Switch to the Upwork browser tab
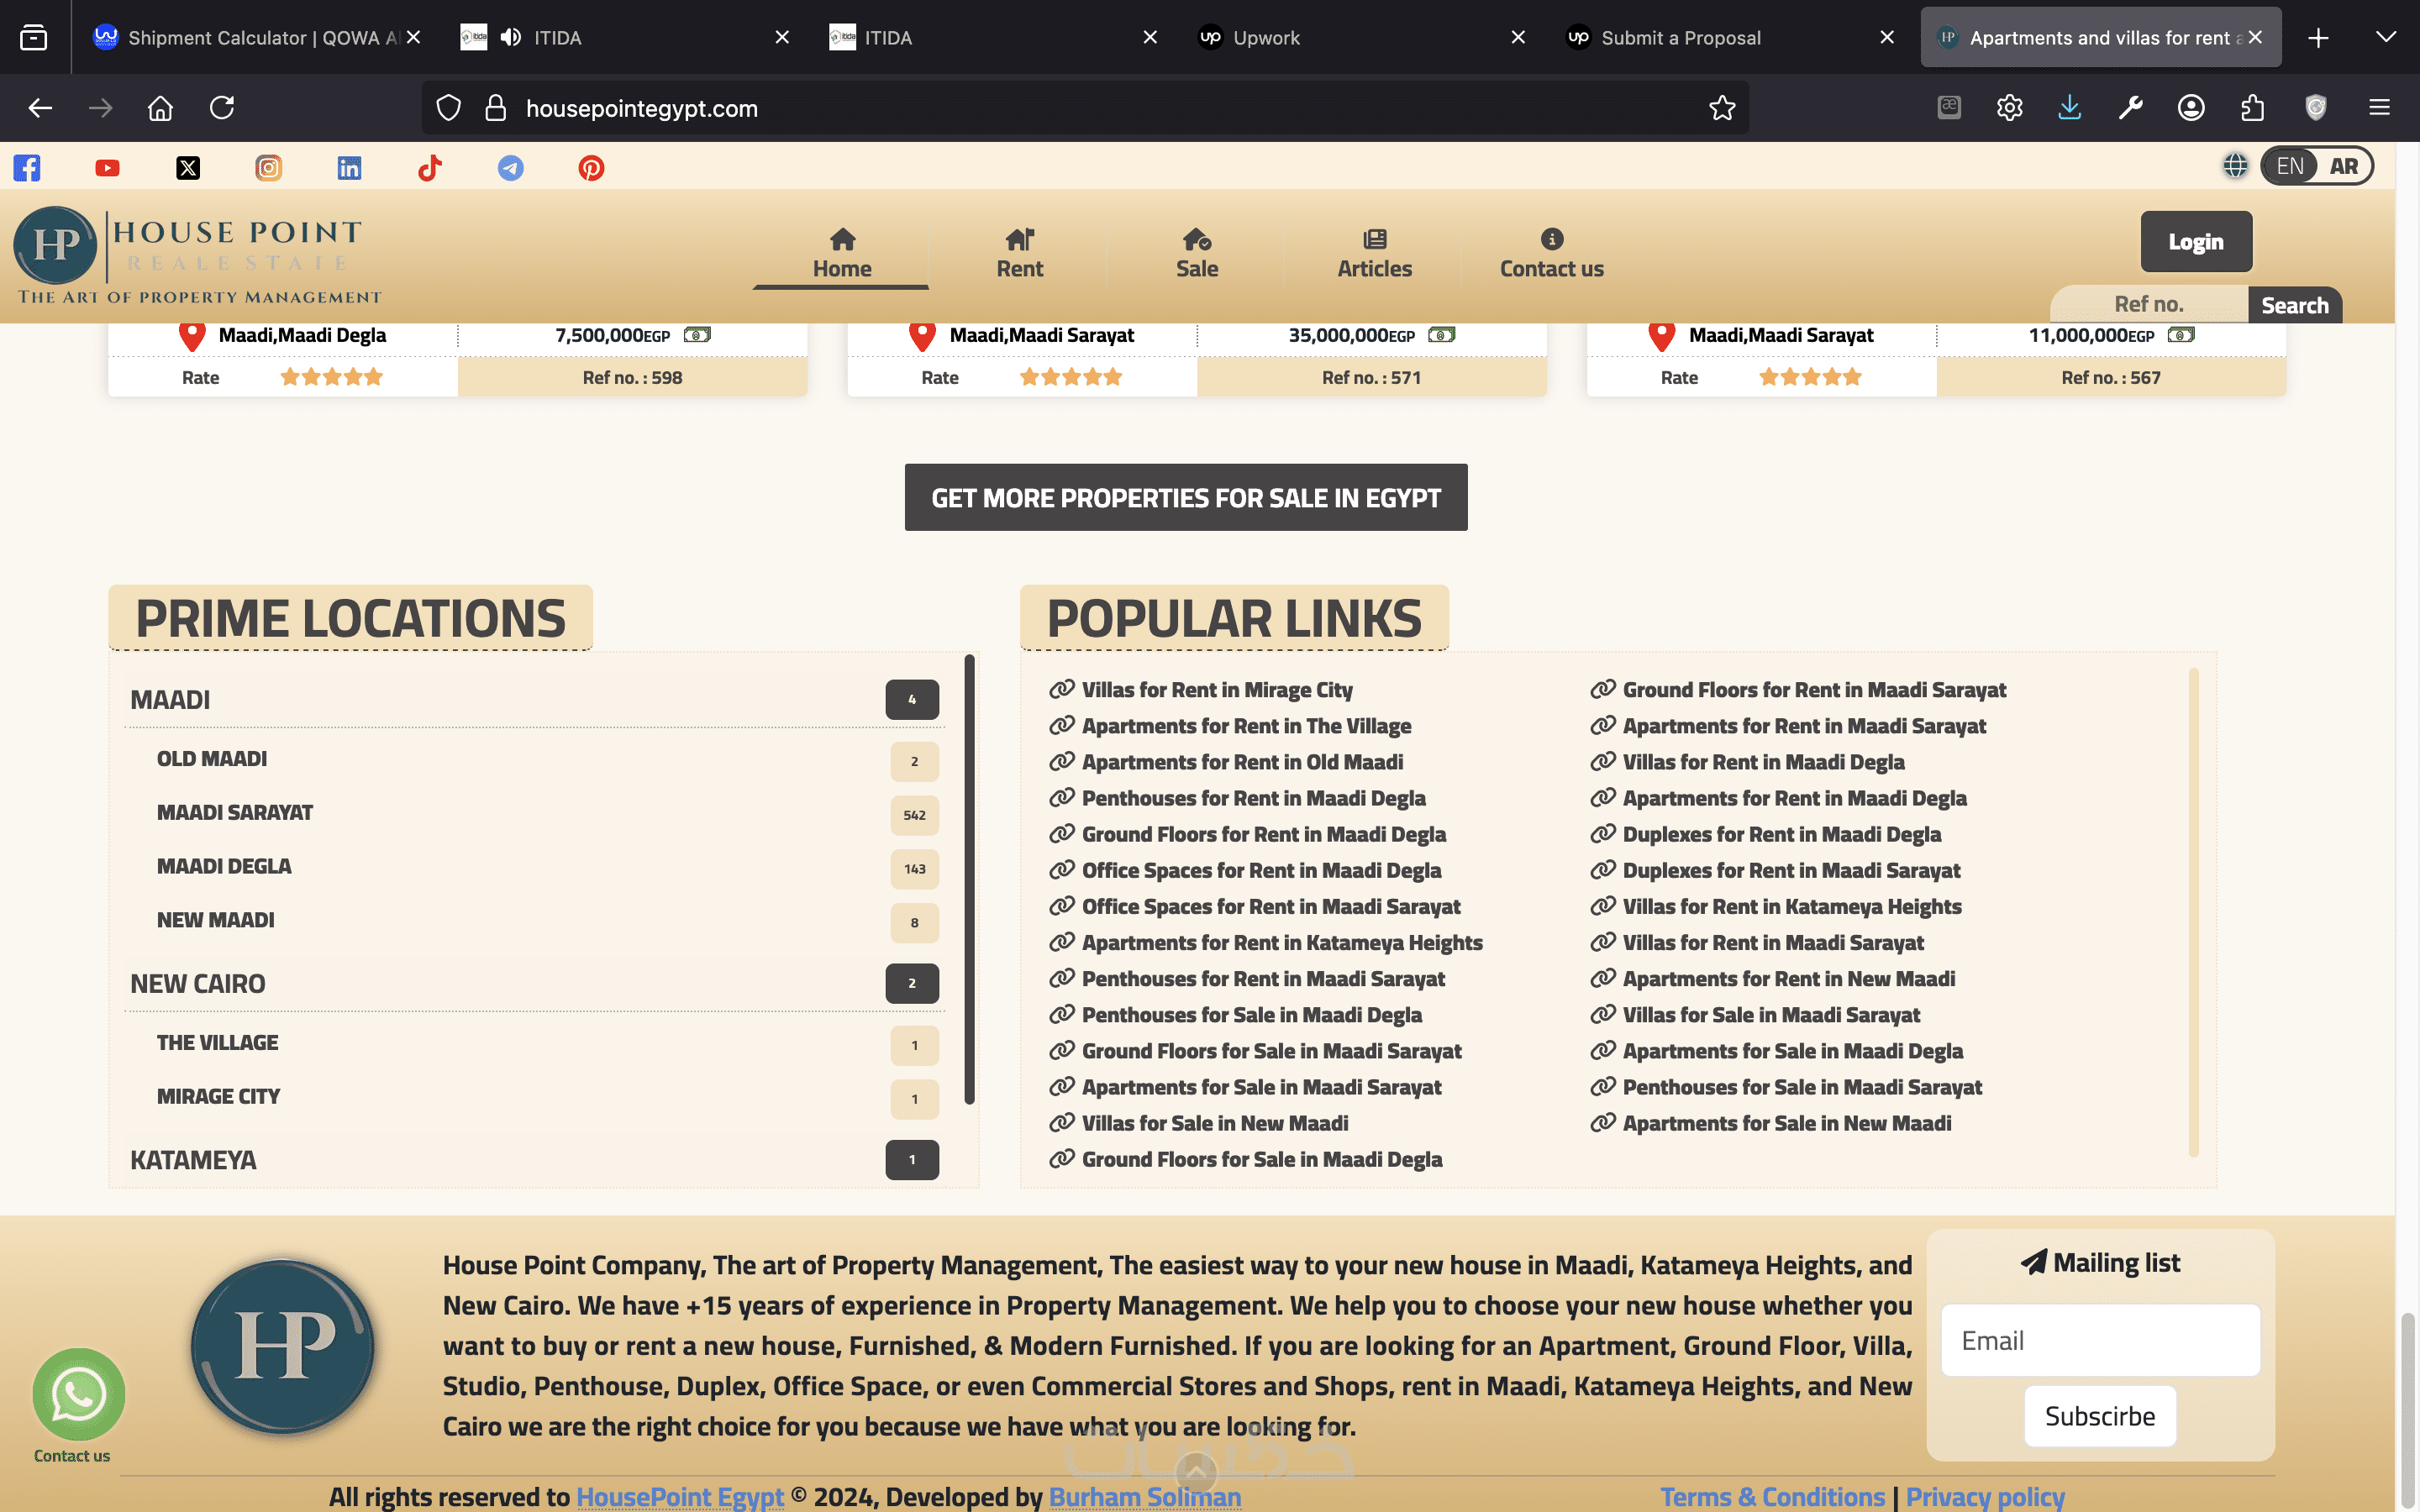2420x1512 pixels. [1266, 37]
